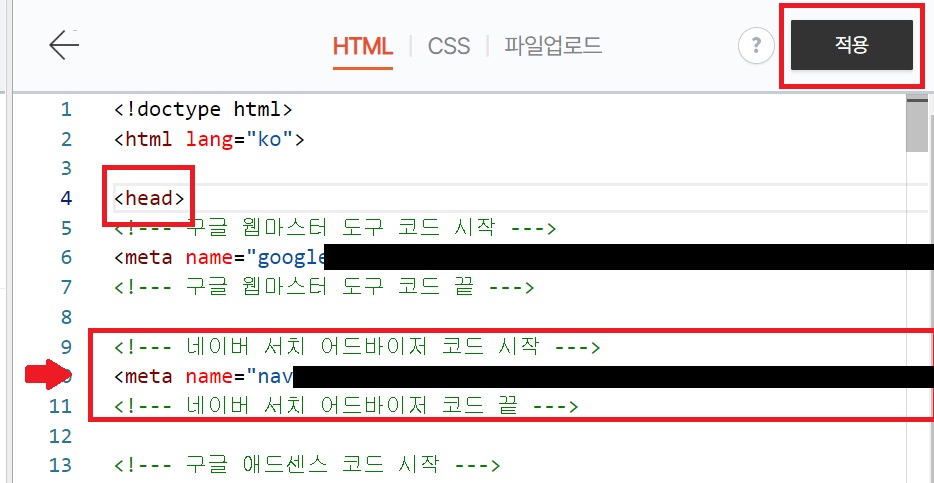Click the meta name="google line
The height and width of the screenshot is (483, 934).
[x=220, y=257]
